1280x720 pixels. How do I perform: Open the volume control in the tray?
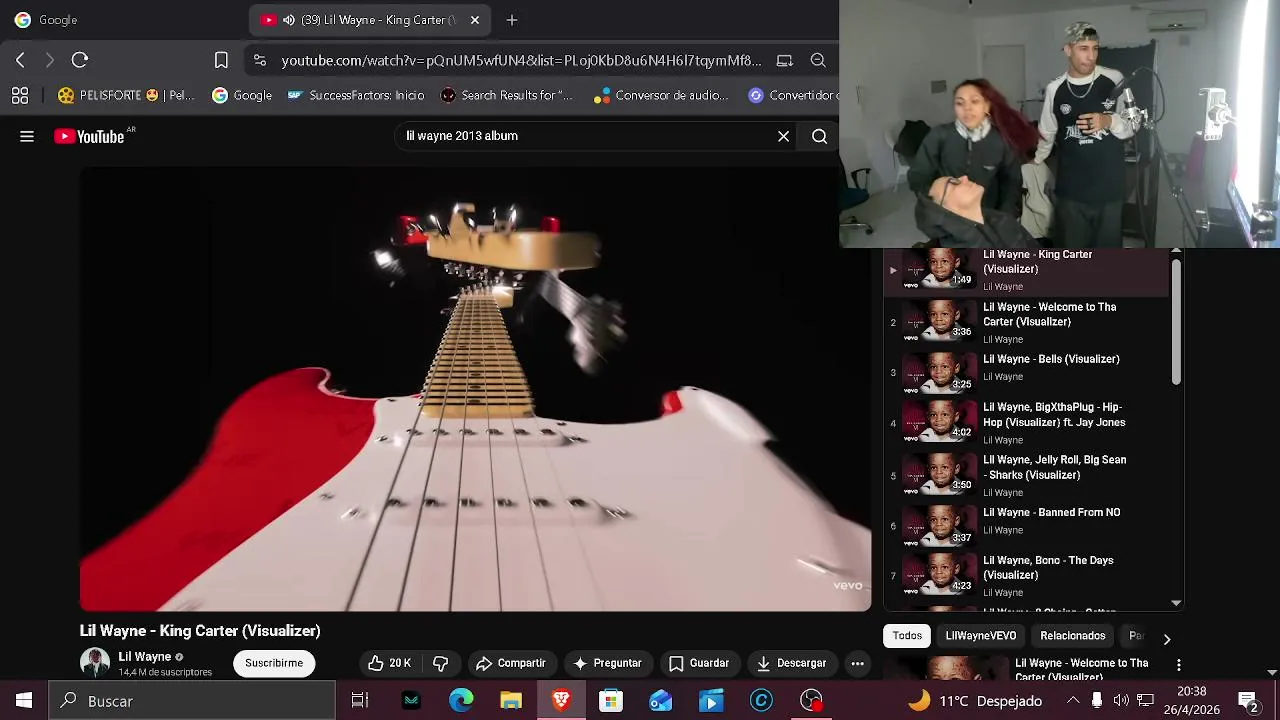(x=1121, y=701)
